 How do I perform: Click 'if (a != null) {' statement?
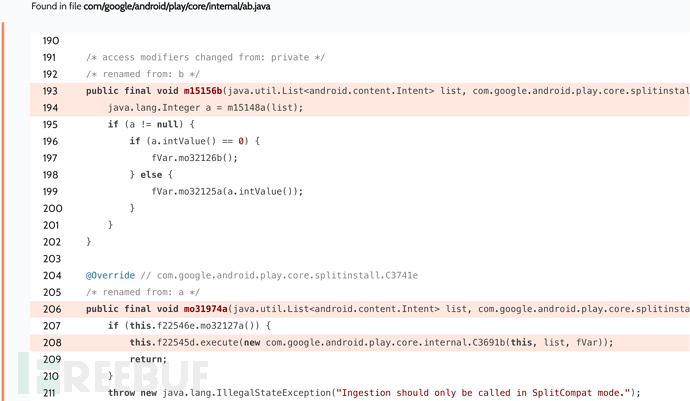[x=151, y=124]
